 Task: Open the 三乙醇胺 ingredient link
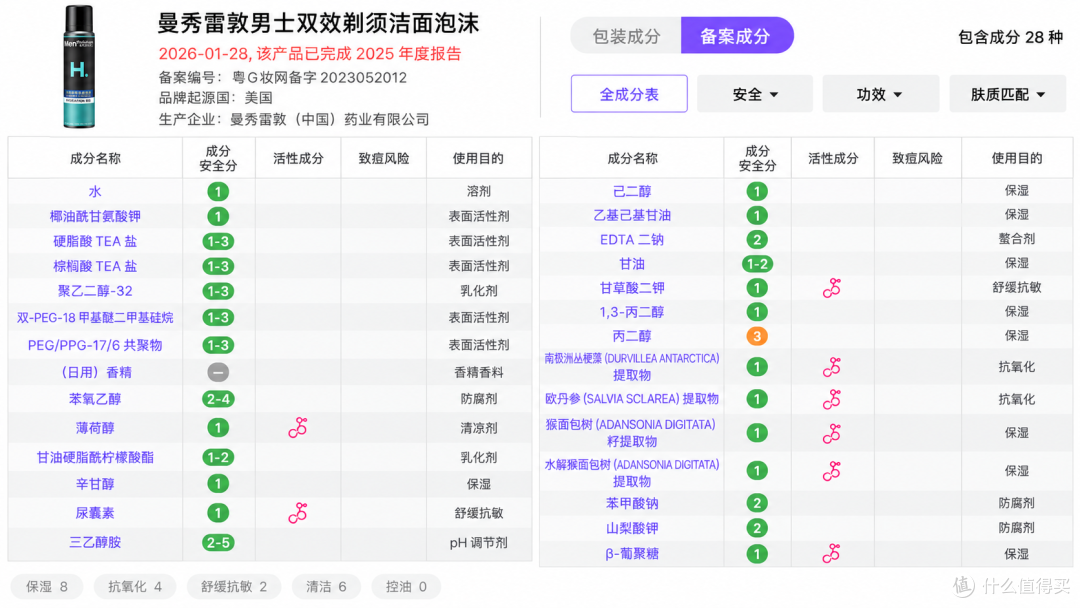click(95, 543)
